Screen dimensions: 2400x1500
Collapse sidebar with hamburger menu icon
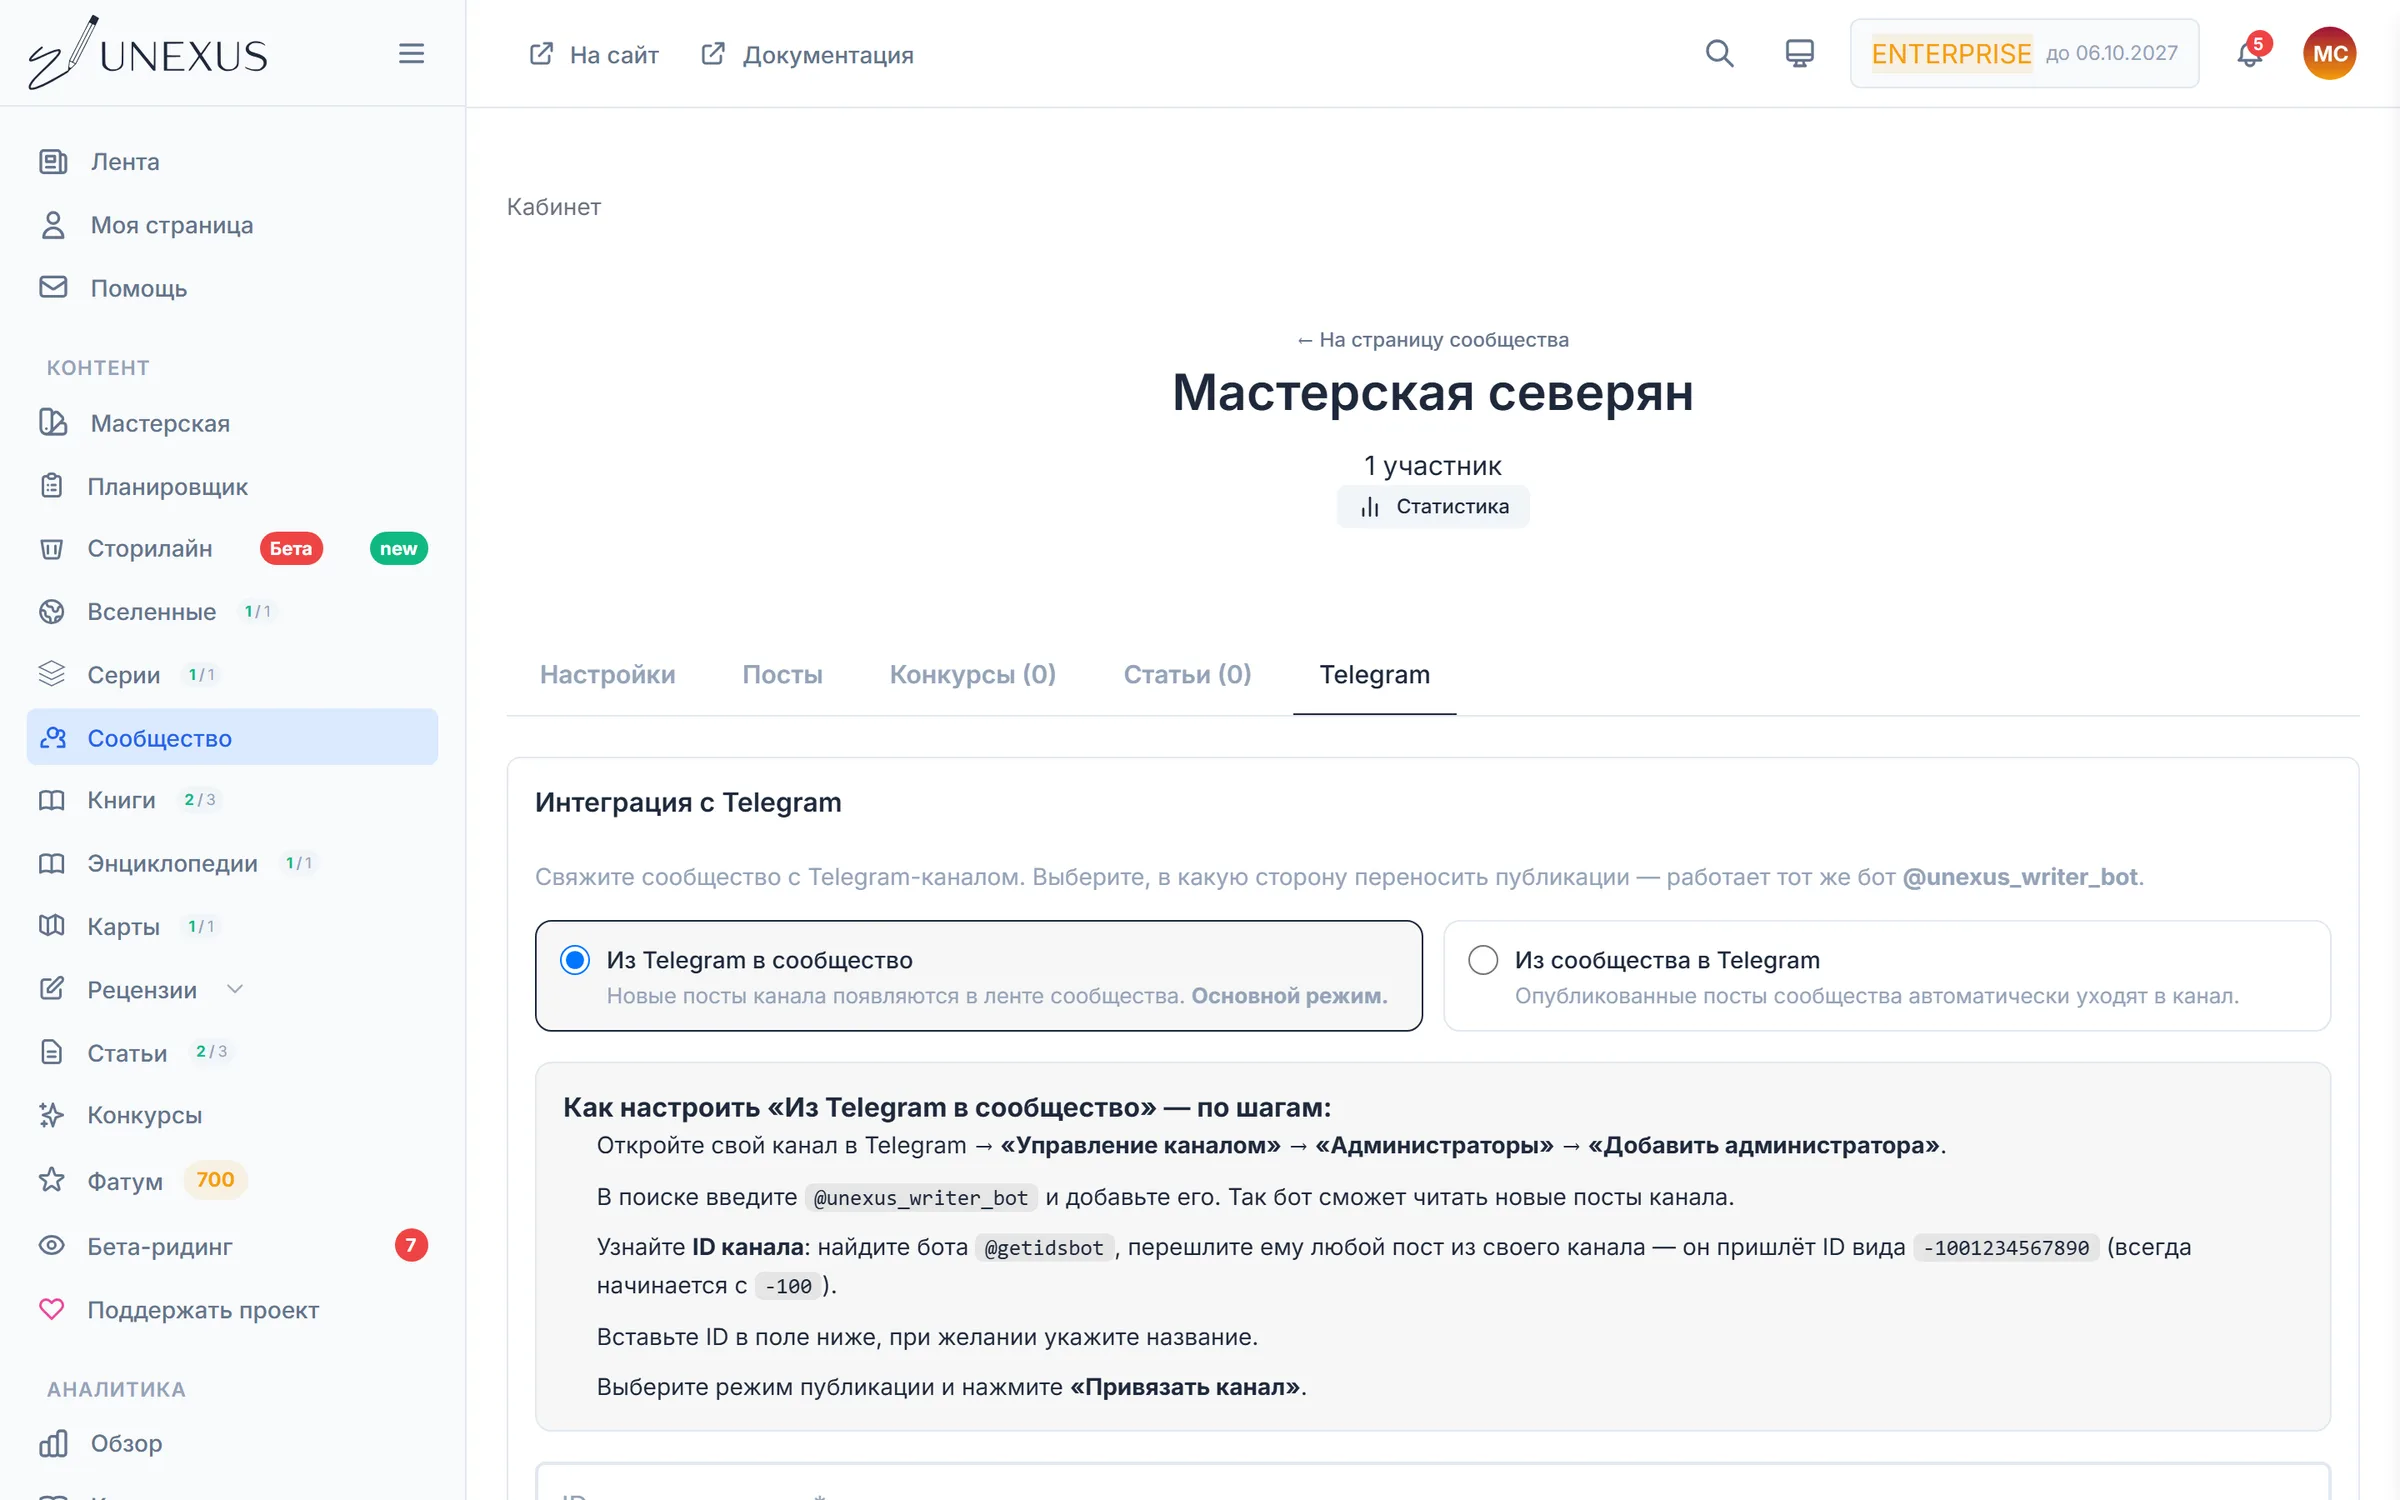pos(411,53)
